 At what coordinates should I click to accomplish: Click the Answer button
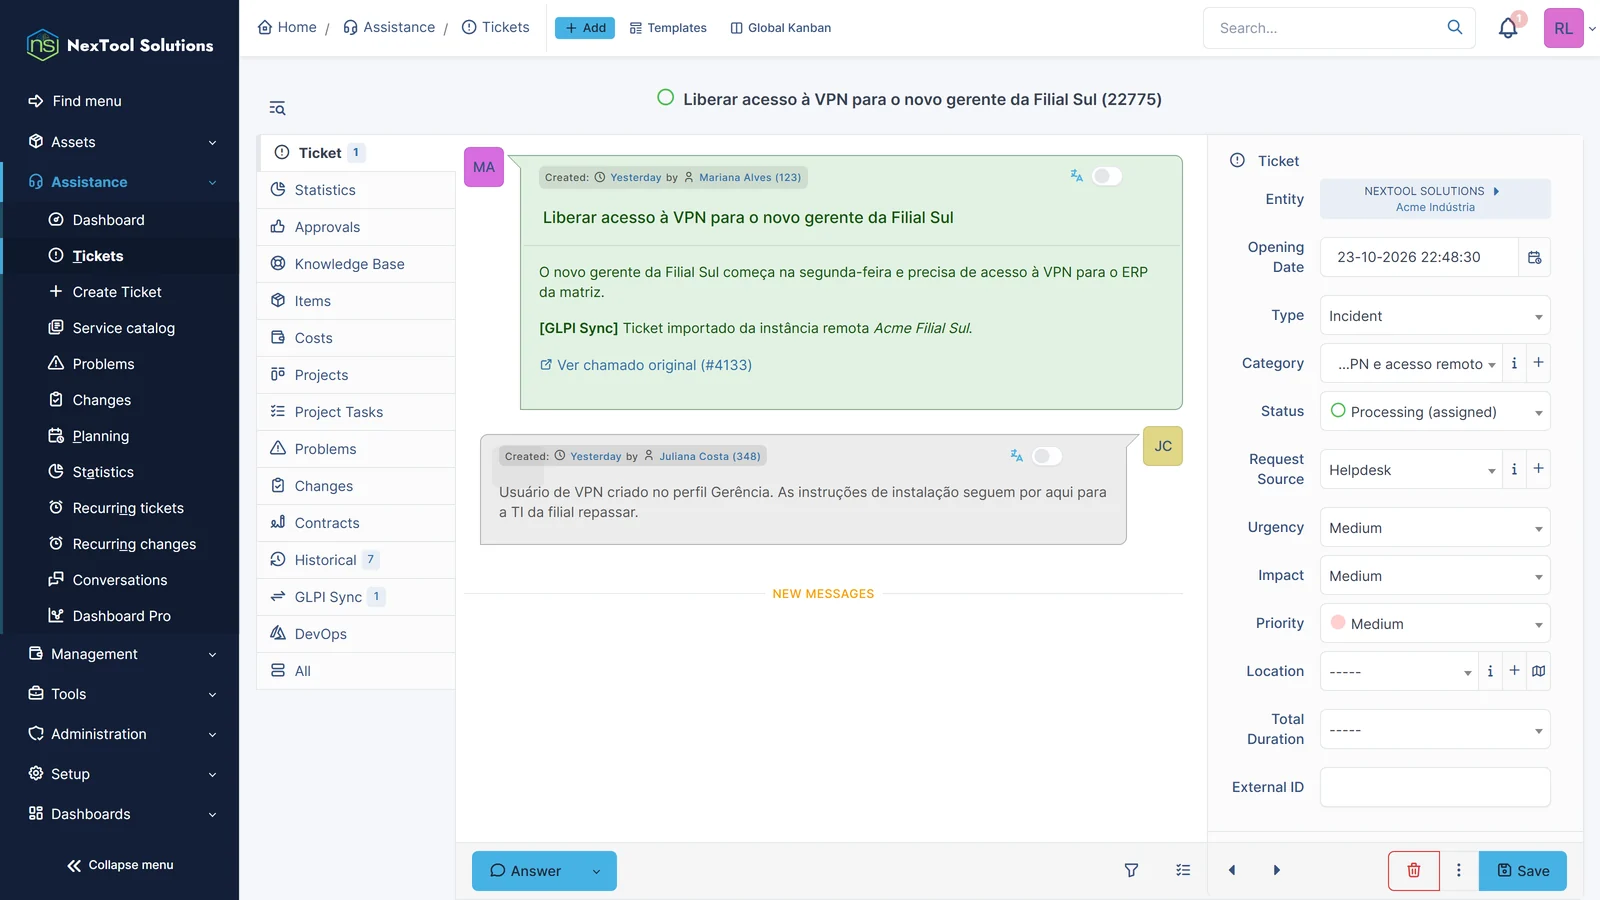click(525, 871)
